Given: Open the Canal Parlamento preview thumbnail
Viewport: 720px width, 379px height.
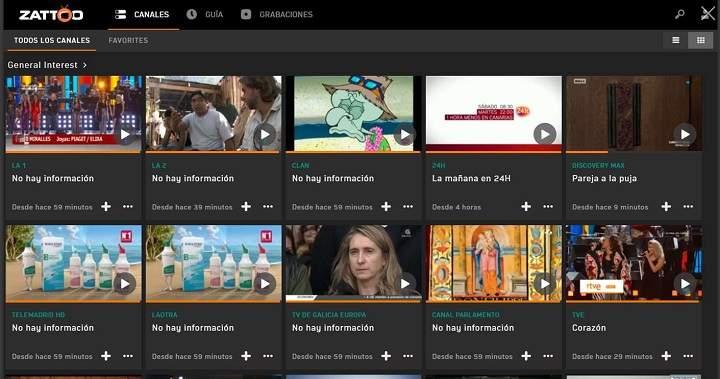Looking at the screenshot, I should (494, 263).
